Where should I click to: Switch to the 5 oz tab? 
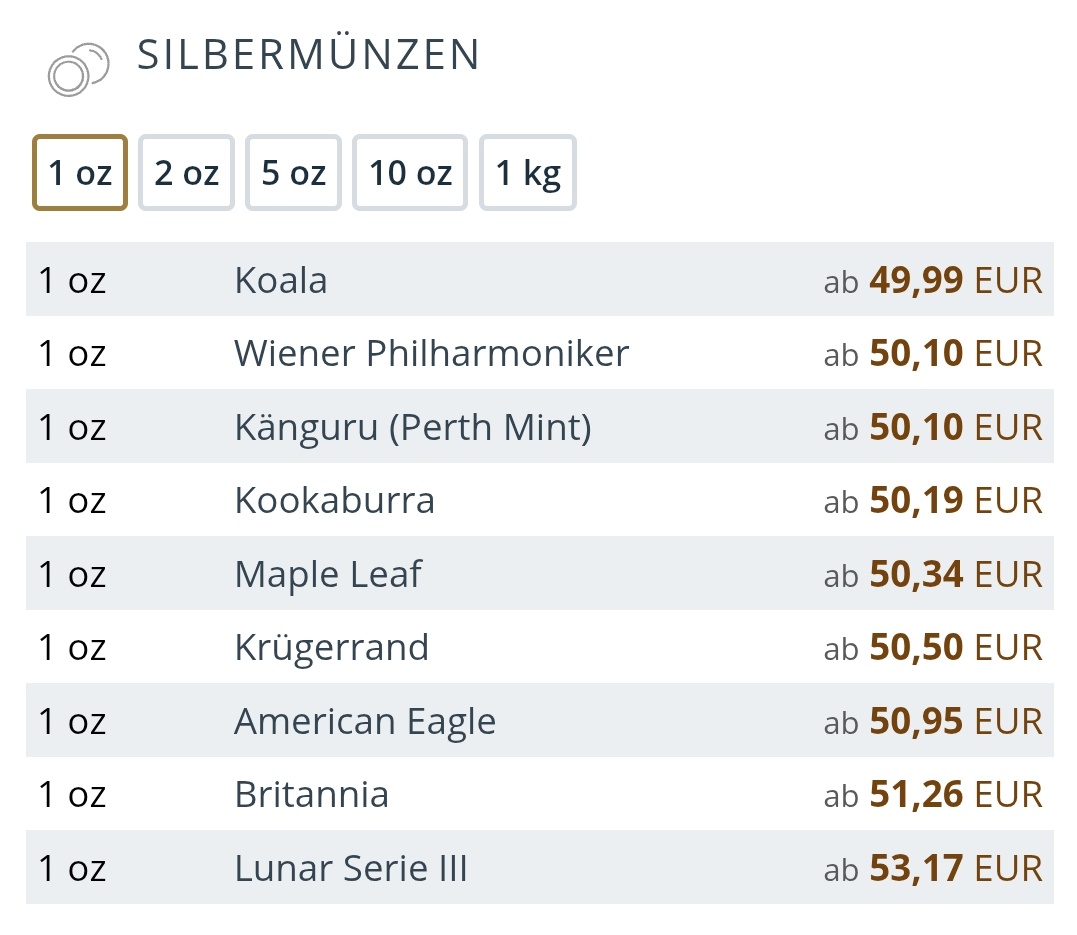tap(293, 173)
